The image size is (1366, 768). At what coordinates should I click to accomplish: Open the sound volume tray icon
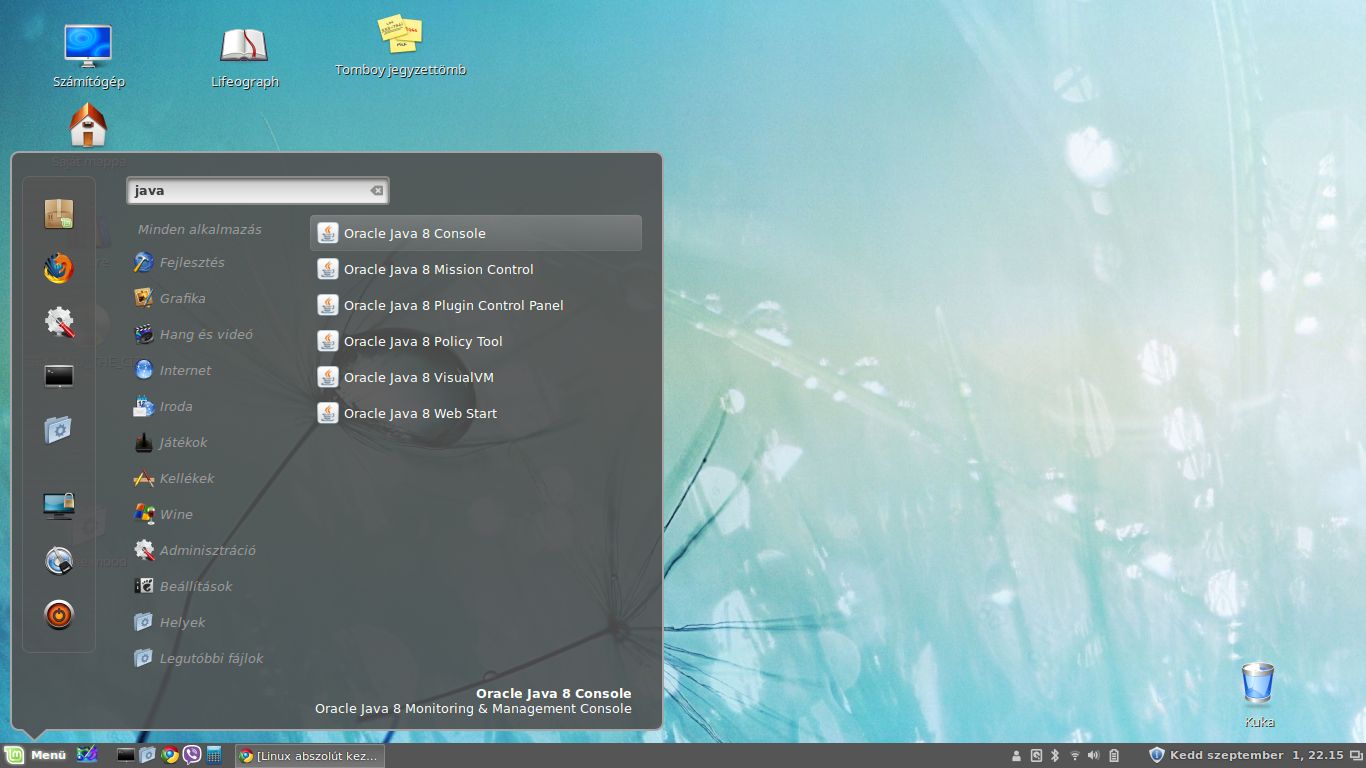pos(1094,755)
